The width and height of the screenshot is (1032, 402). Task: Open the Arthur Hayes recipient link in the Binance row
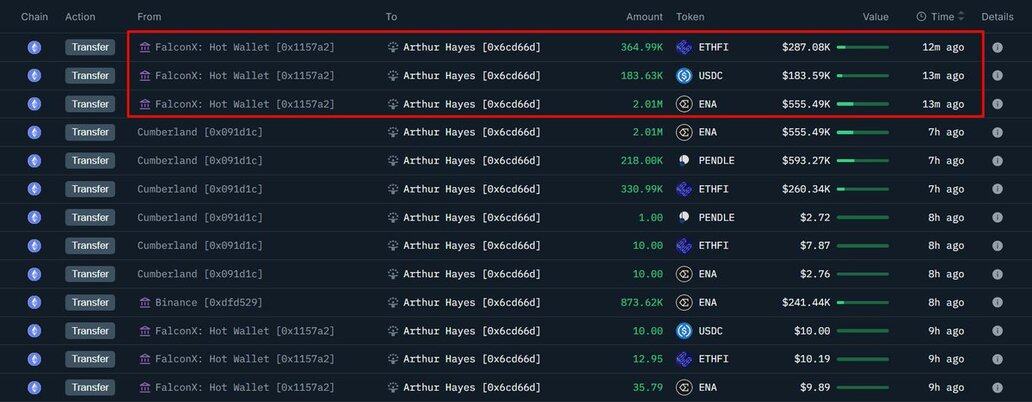(x=471, y=303)
